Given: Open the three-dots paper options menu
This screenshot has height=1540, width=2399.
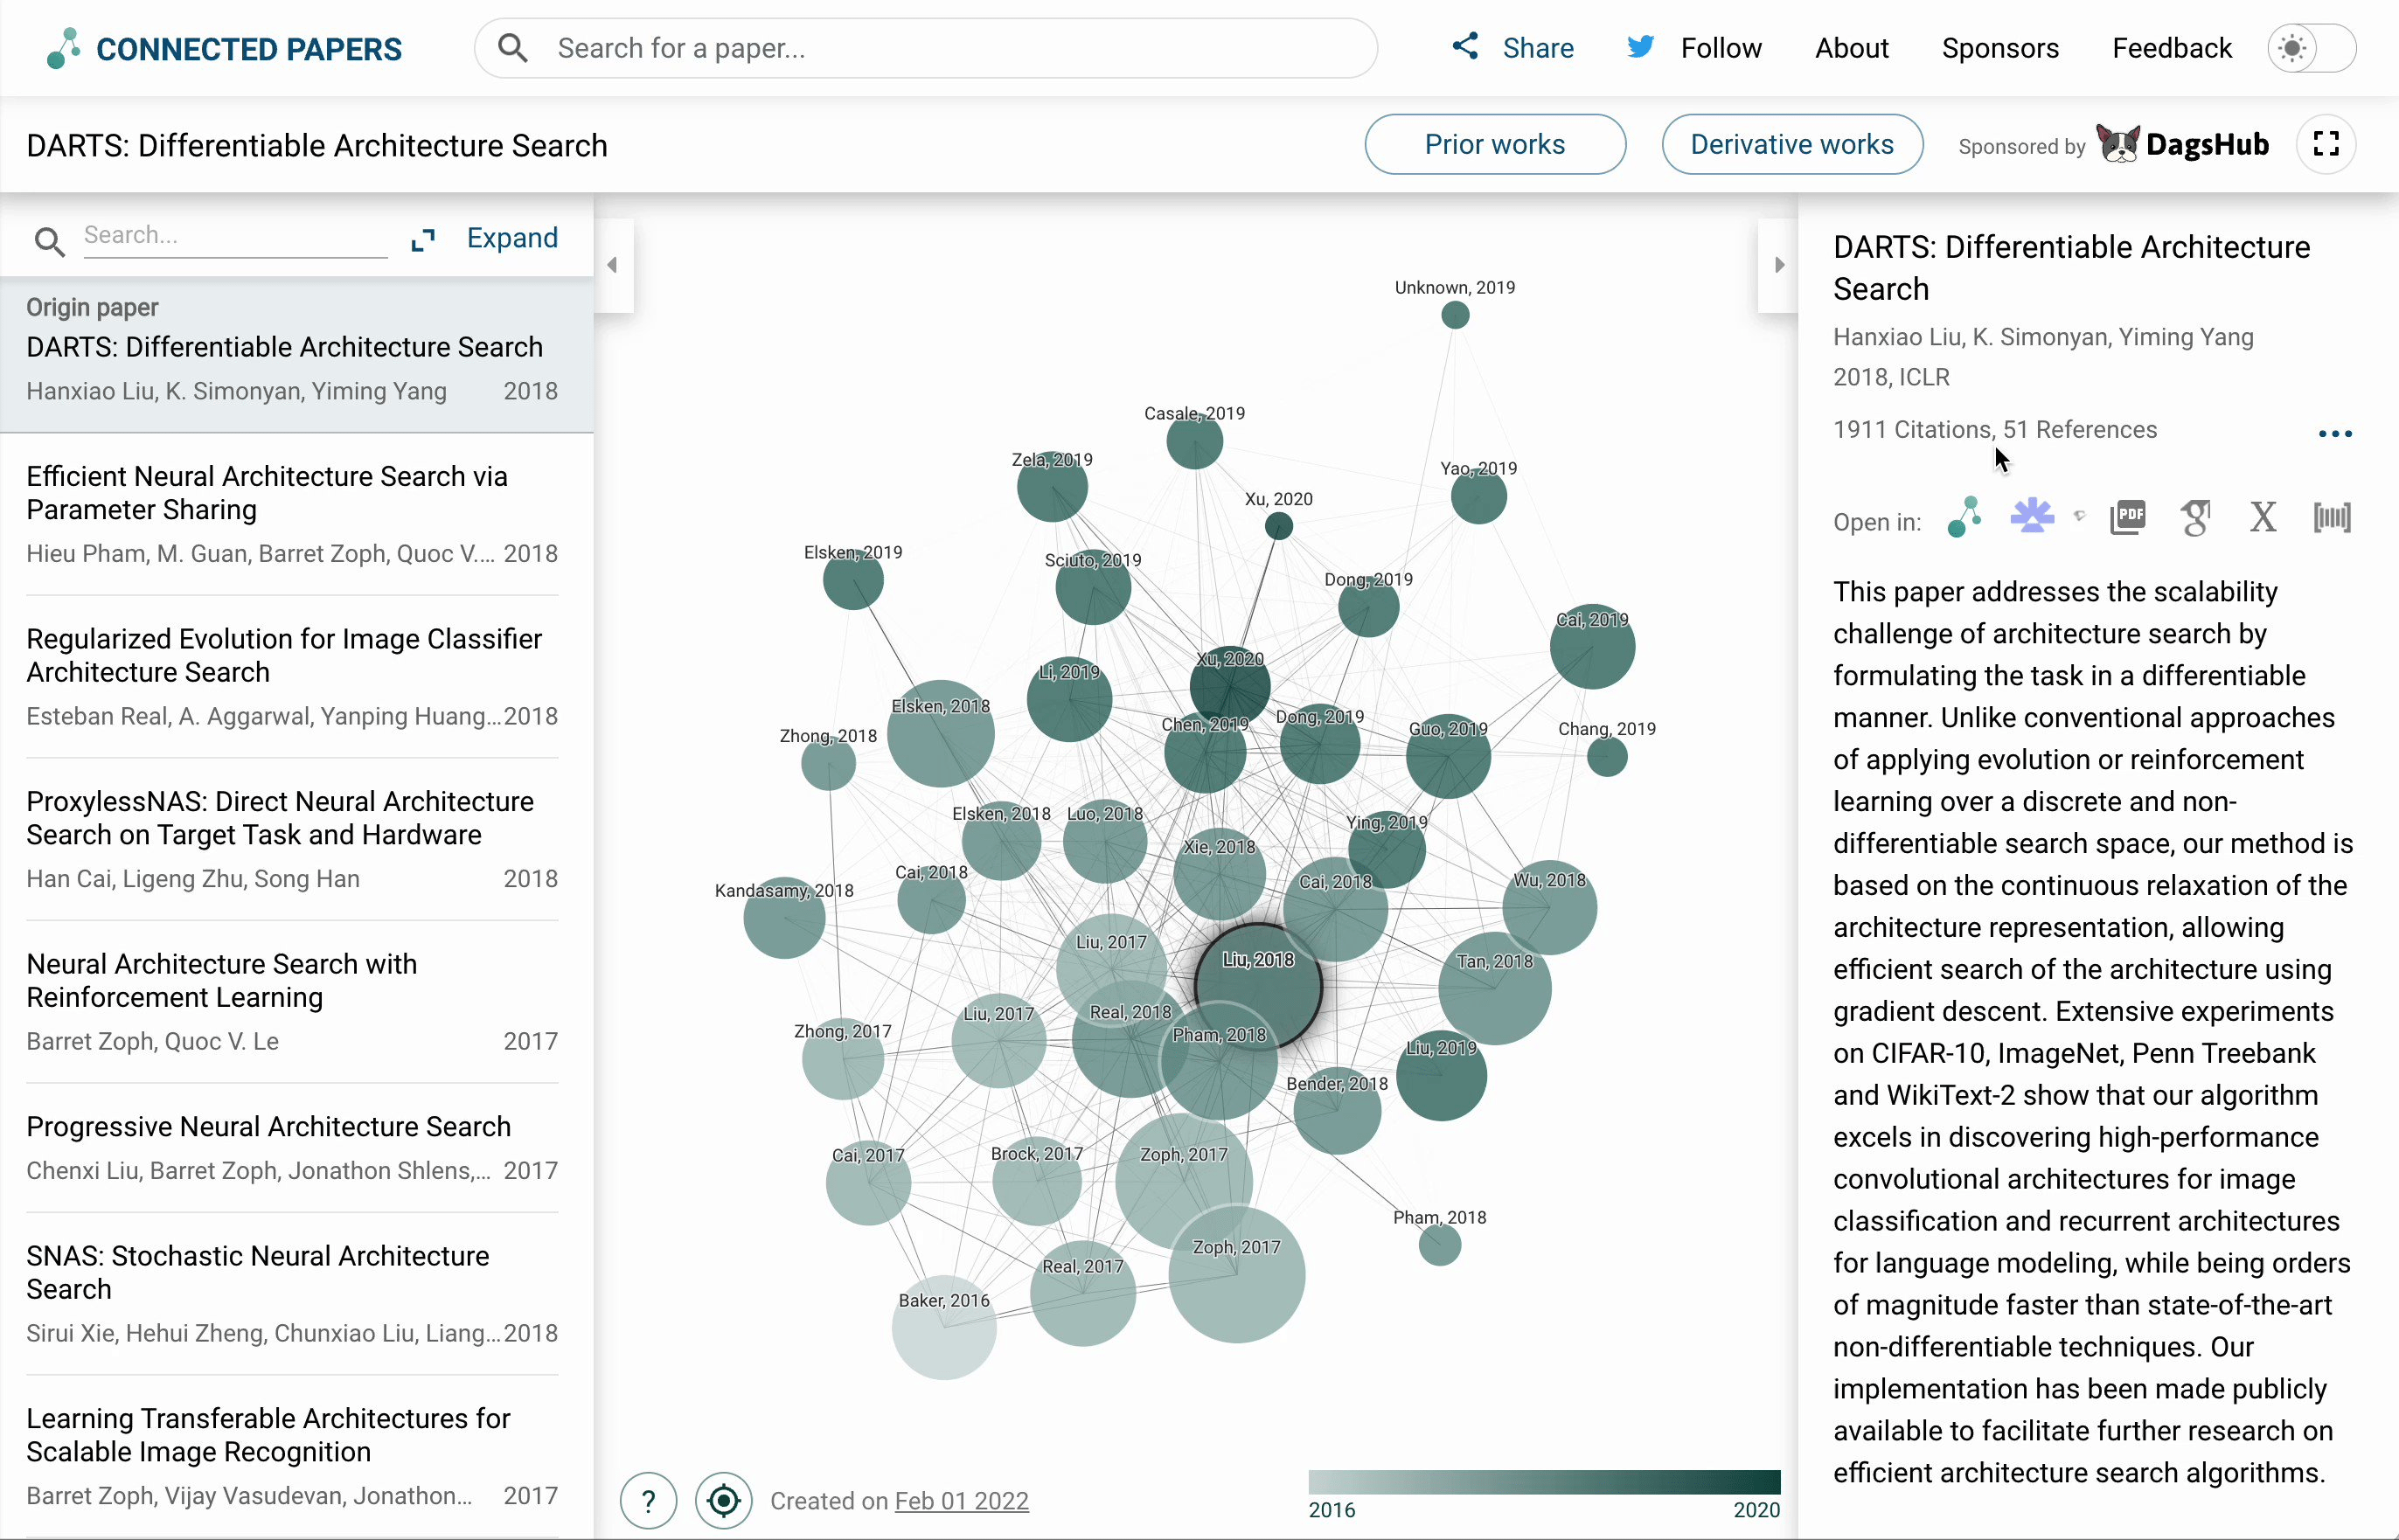Looking at the screenshot, I should (x=2334, y=434).
